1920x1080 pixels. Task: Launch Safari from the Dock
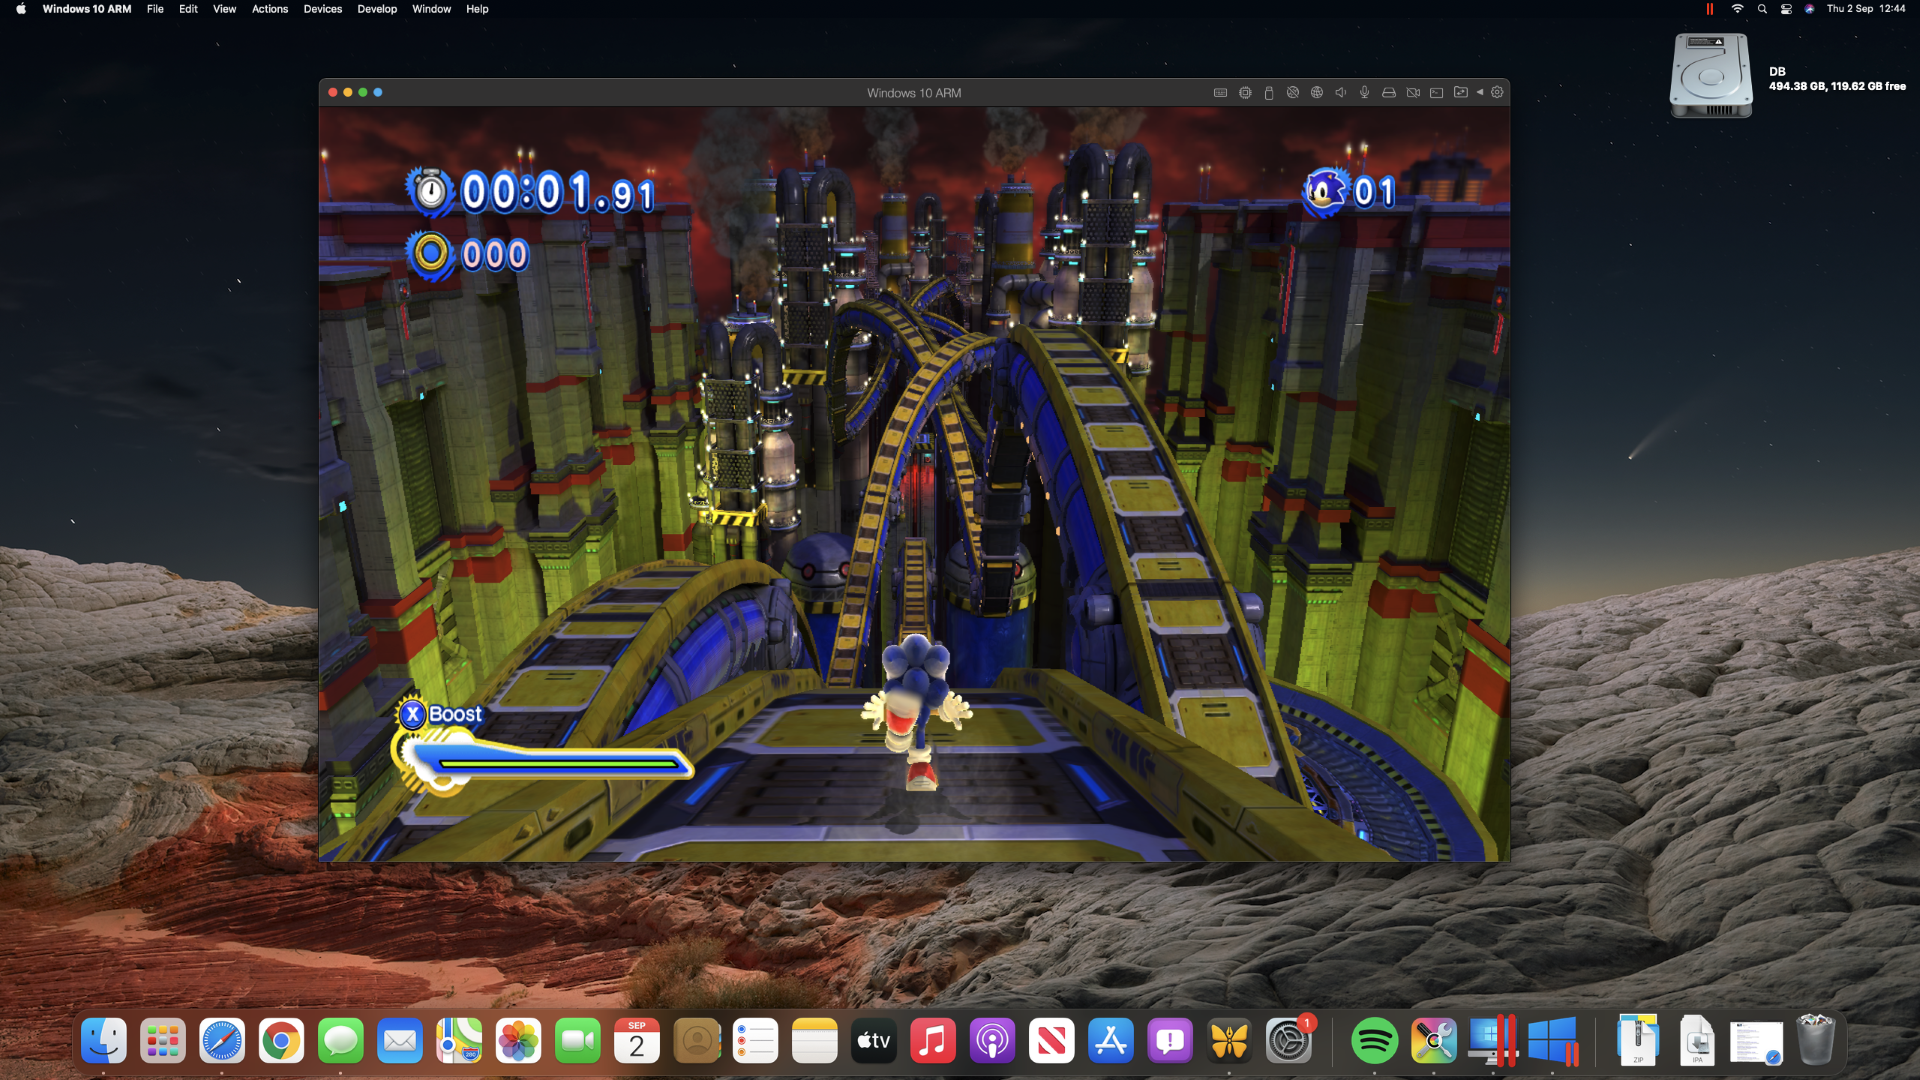[x=222, y=1041]
